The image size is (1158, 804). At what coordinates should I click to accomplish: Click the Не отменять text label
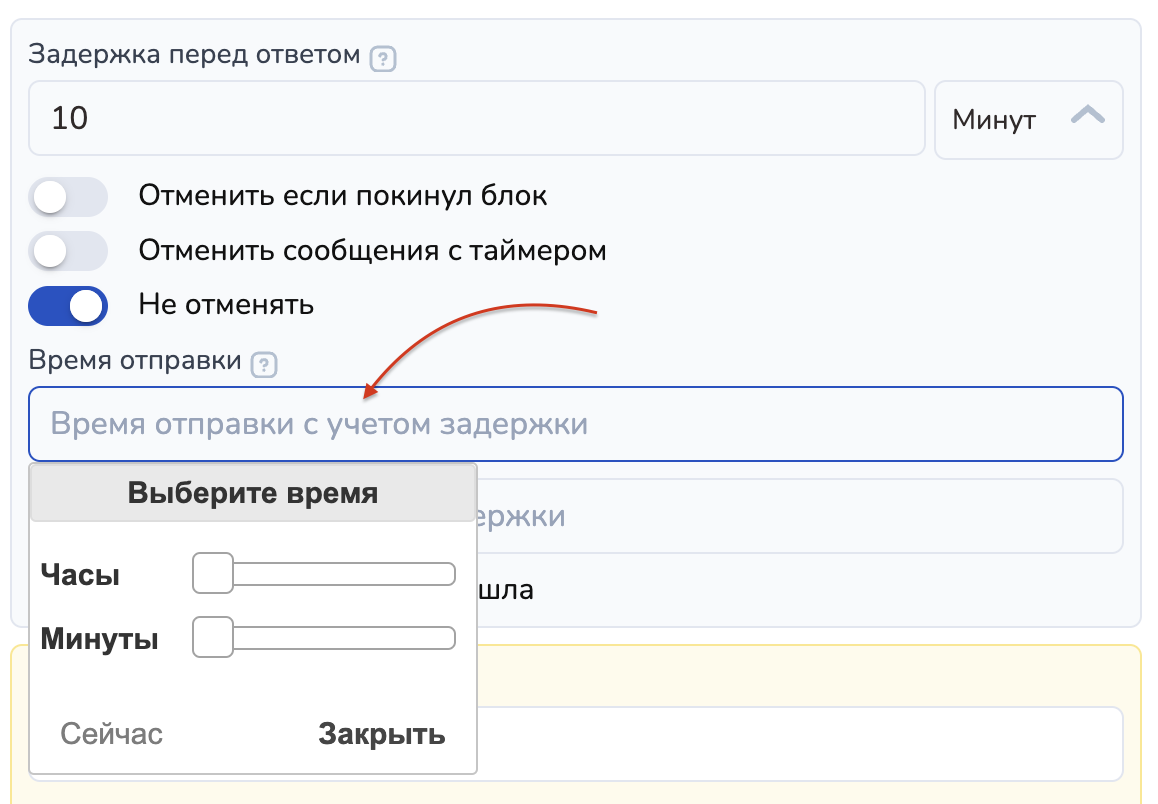tap(226, 305)
